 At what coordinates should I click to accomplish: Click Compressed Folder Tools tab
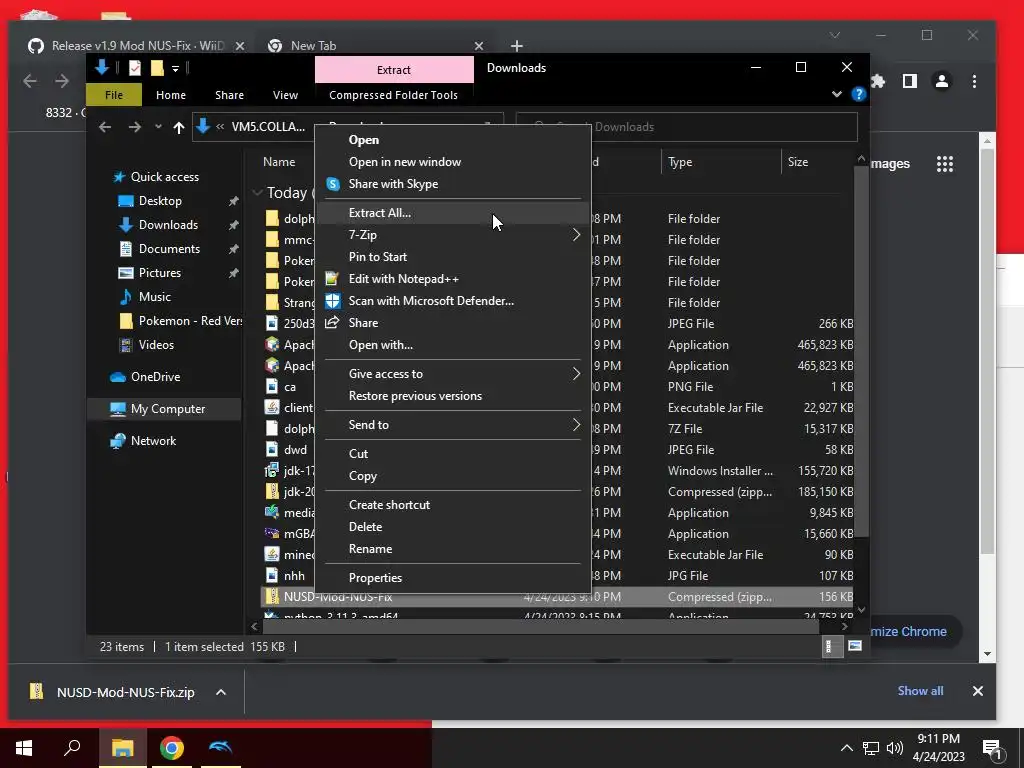pyautogui.click(x=394, y=95)
